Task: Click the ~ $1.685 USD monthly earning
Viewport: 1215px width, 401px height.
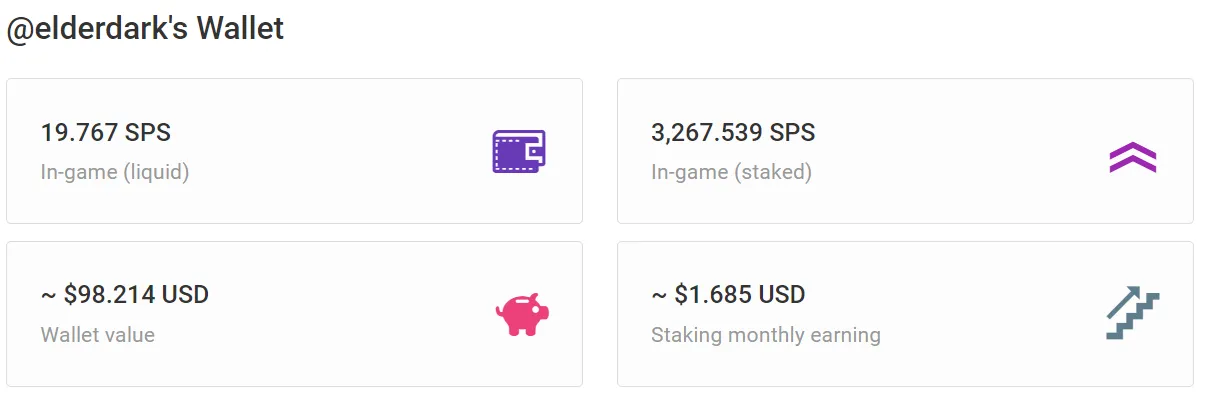Action: tap(728, 294)
